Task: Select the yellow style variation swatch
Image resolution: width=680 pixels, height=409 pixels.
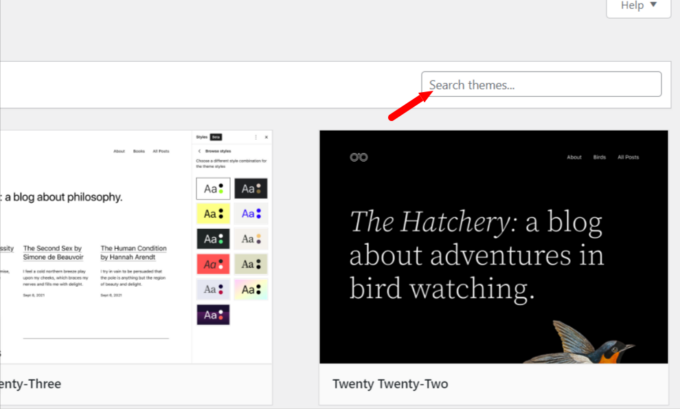Action: click(212, 214)
